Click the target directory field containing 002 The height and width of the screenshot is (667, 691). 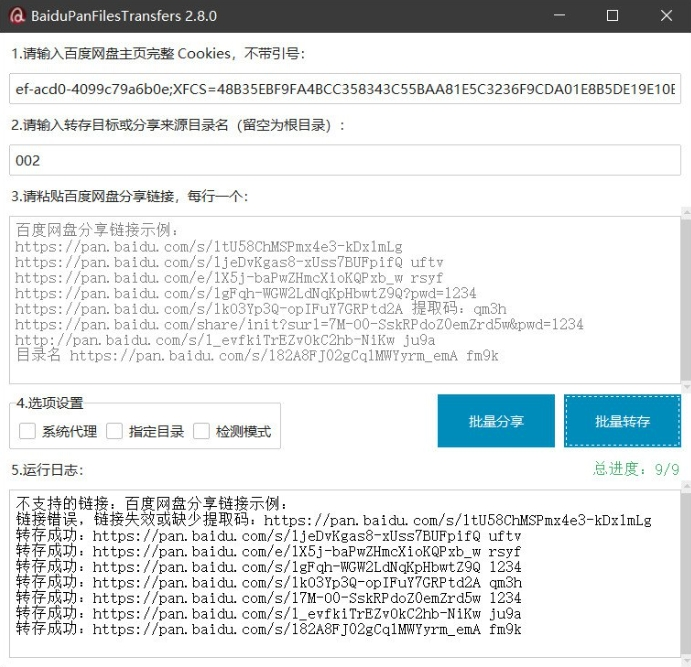click(x=345, y=160)
